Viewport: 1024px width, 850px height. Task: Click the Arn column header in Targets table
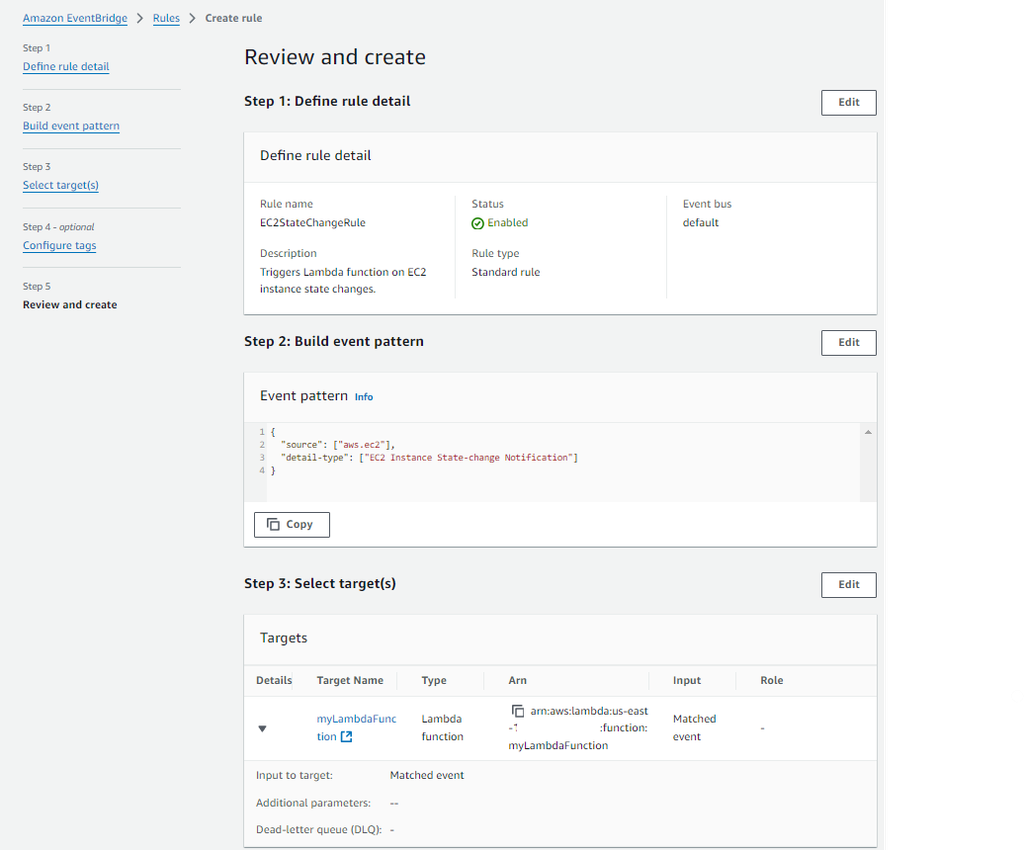coord(518,680)
